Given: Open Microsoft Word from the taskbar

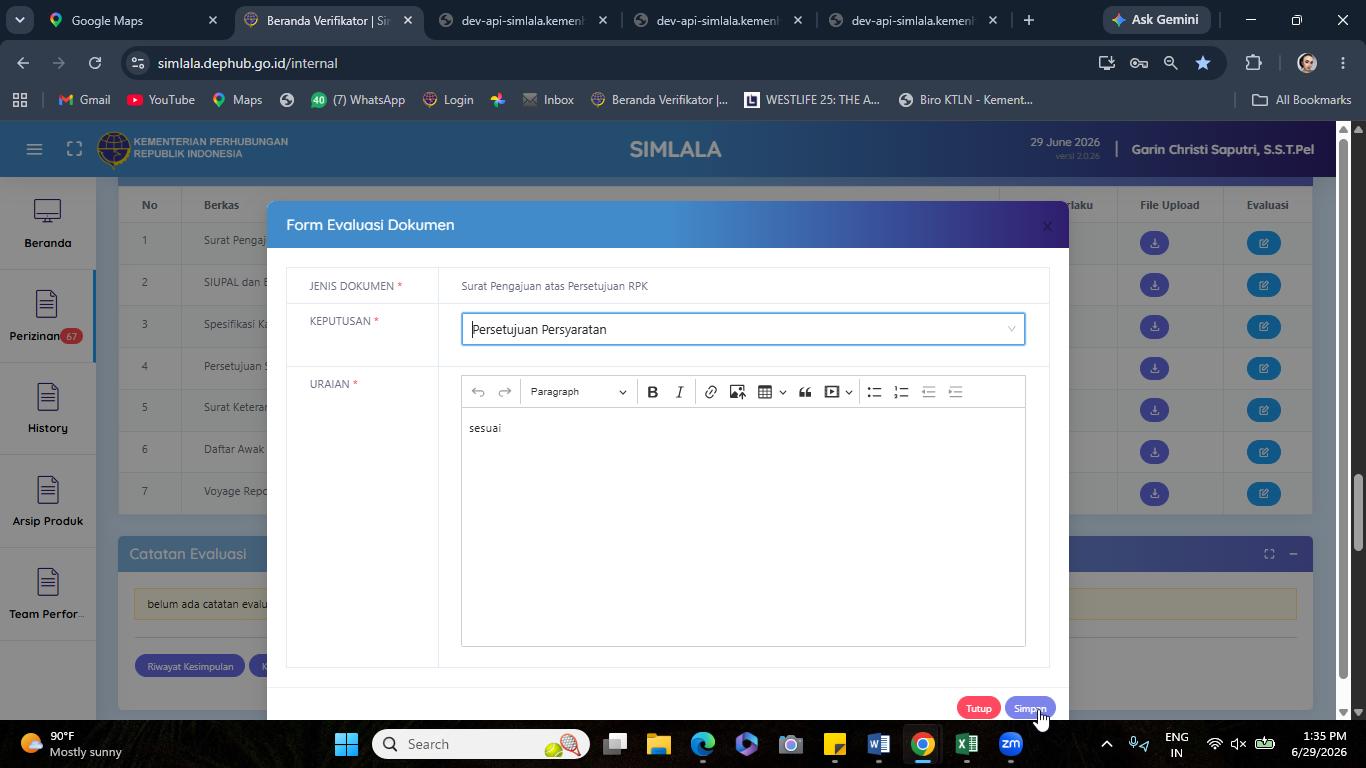Looking at the screenshot, I should pos(879,744).
